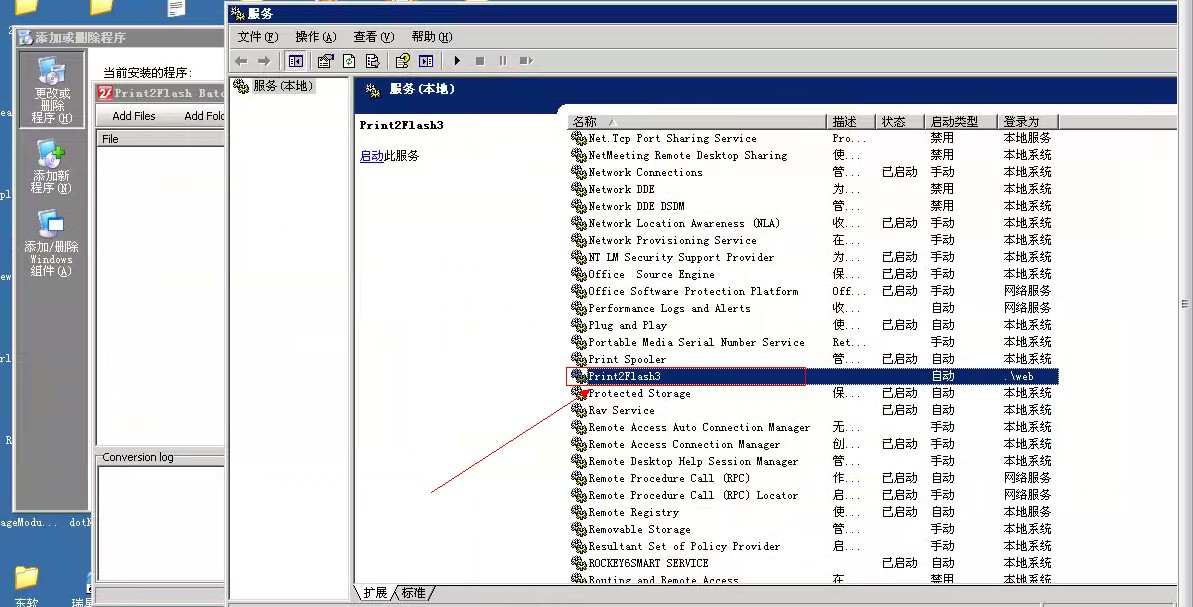The height and width of the screenshot is (607, 1193).
Task: Click the gear icon of Removable Storage
Action: [579, 529]
